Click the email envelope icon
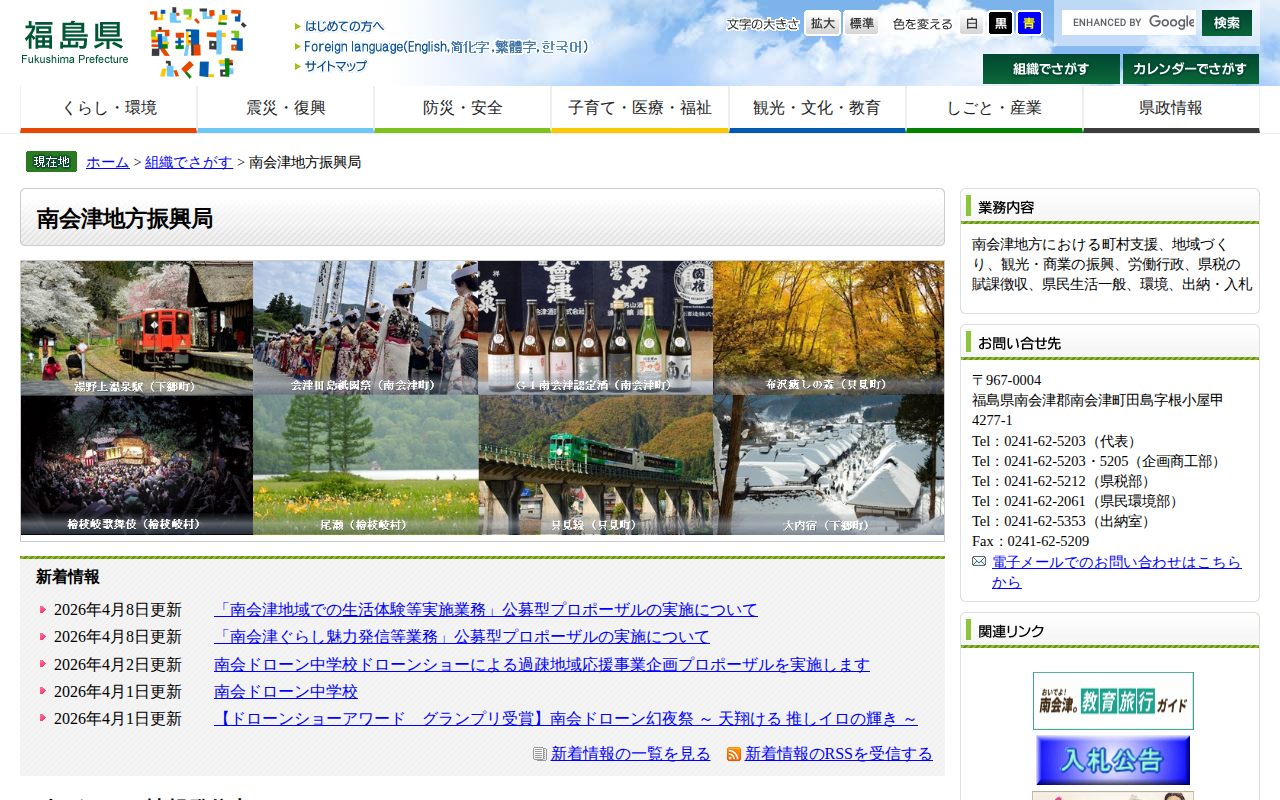 coord(979,561)
